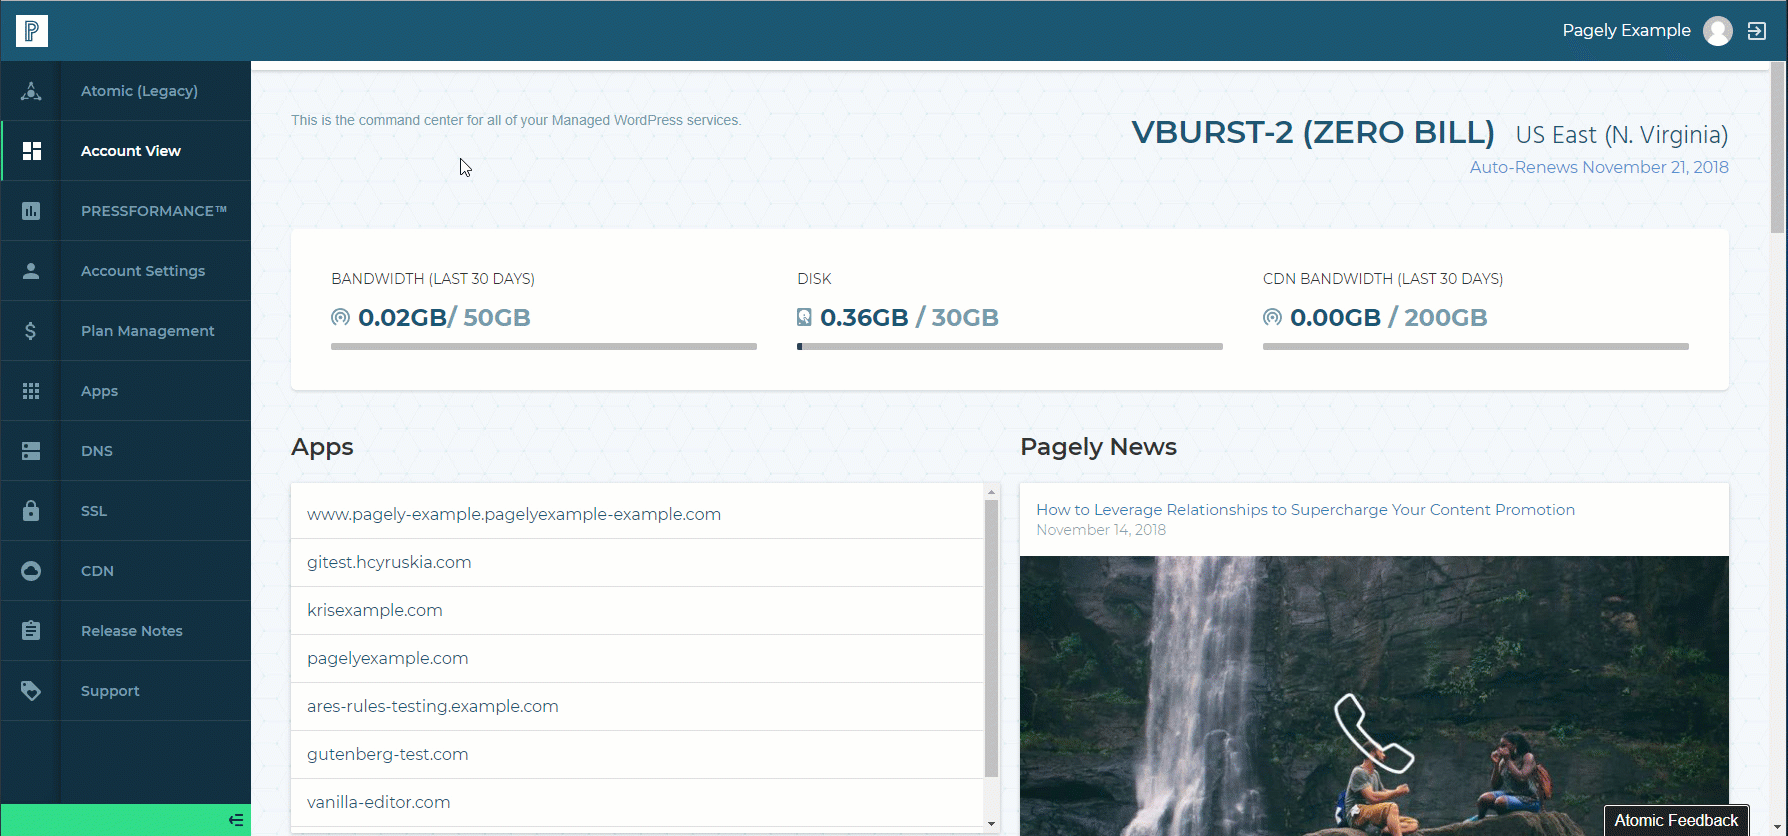This screenshot has height=836, width=1788.
Task: Click the US East (N. Virginia) region text
Action: [x=1622, y=135]
